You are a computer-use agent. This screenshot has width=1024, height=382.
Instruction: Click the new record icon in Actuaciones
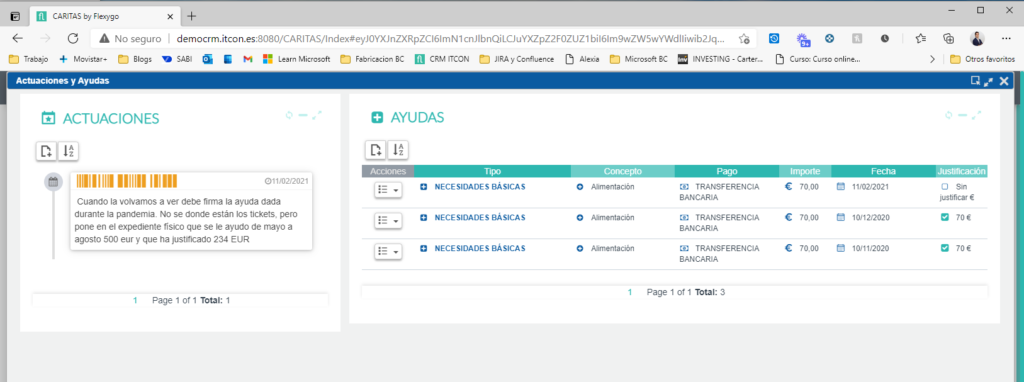tap(46, 151)
